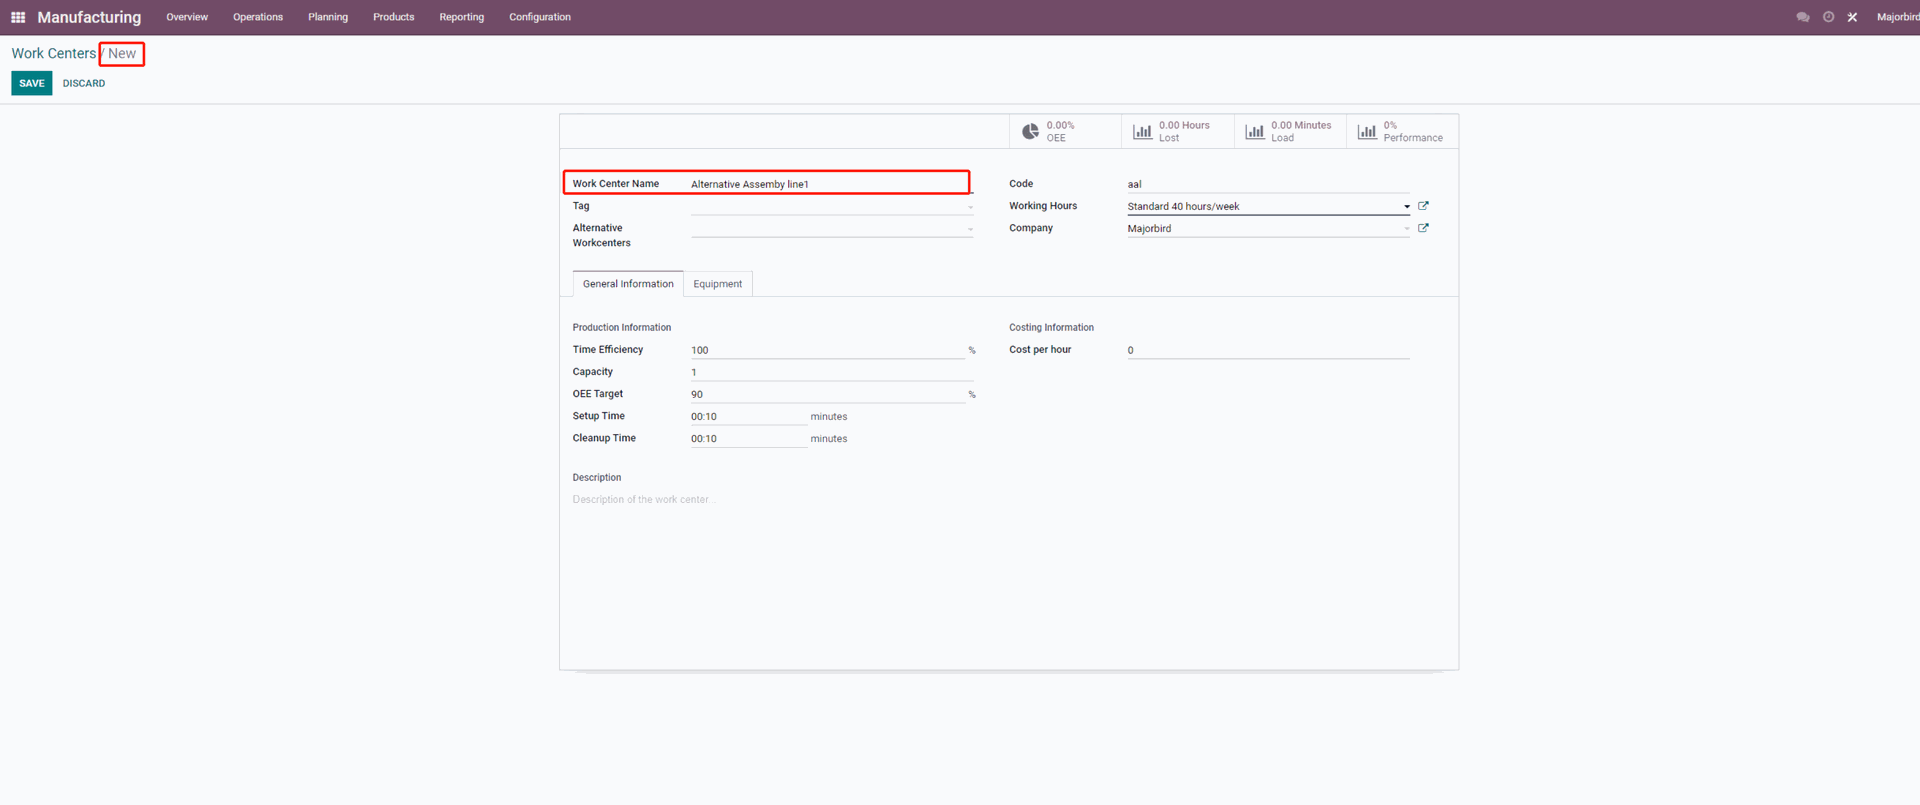The height and width of the screenshot is (805, 1920).
Task: Go back via Work Centers breadcrumb
Action: [x=54, y=54]
